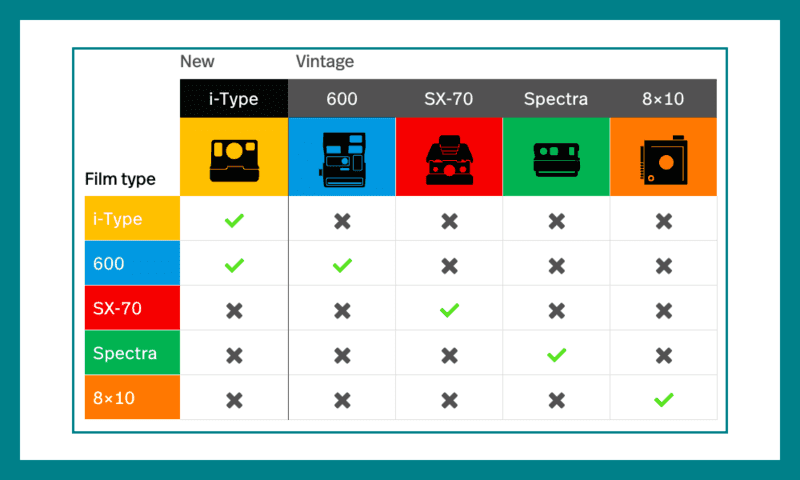
Task: Click checkmark for i-Type film, i-Type camera
Action: click(234, 220)
